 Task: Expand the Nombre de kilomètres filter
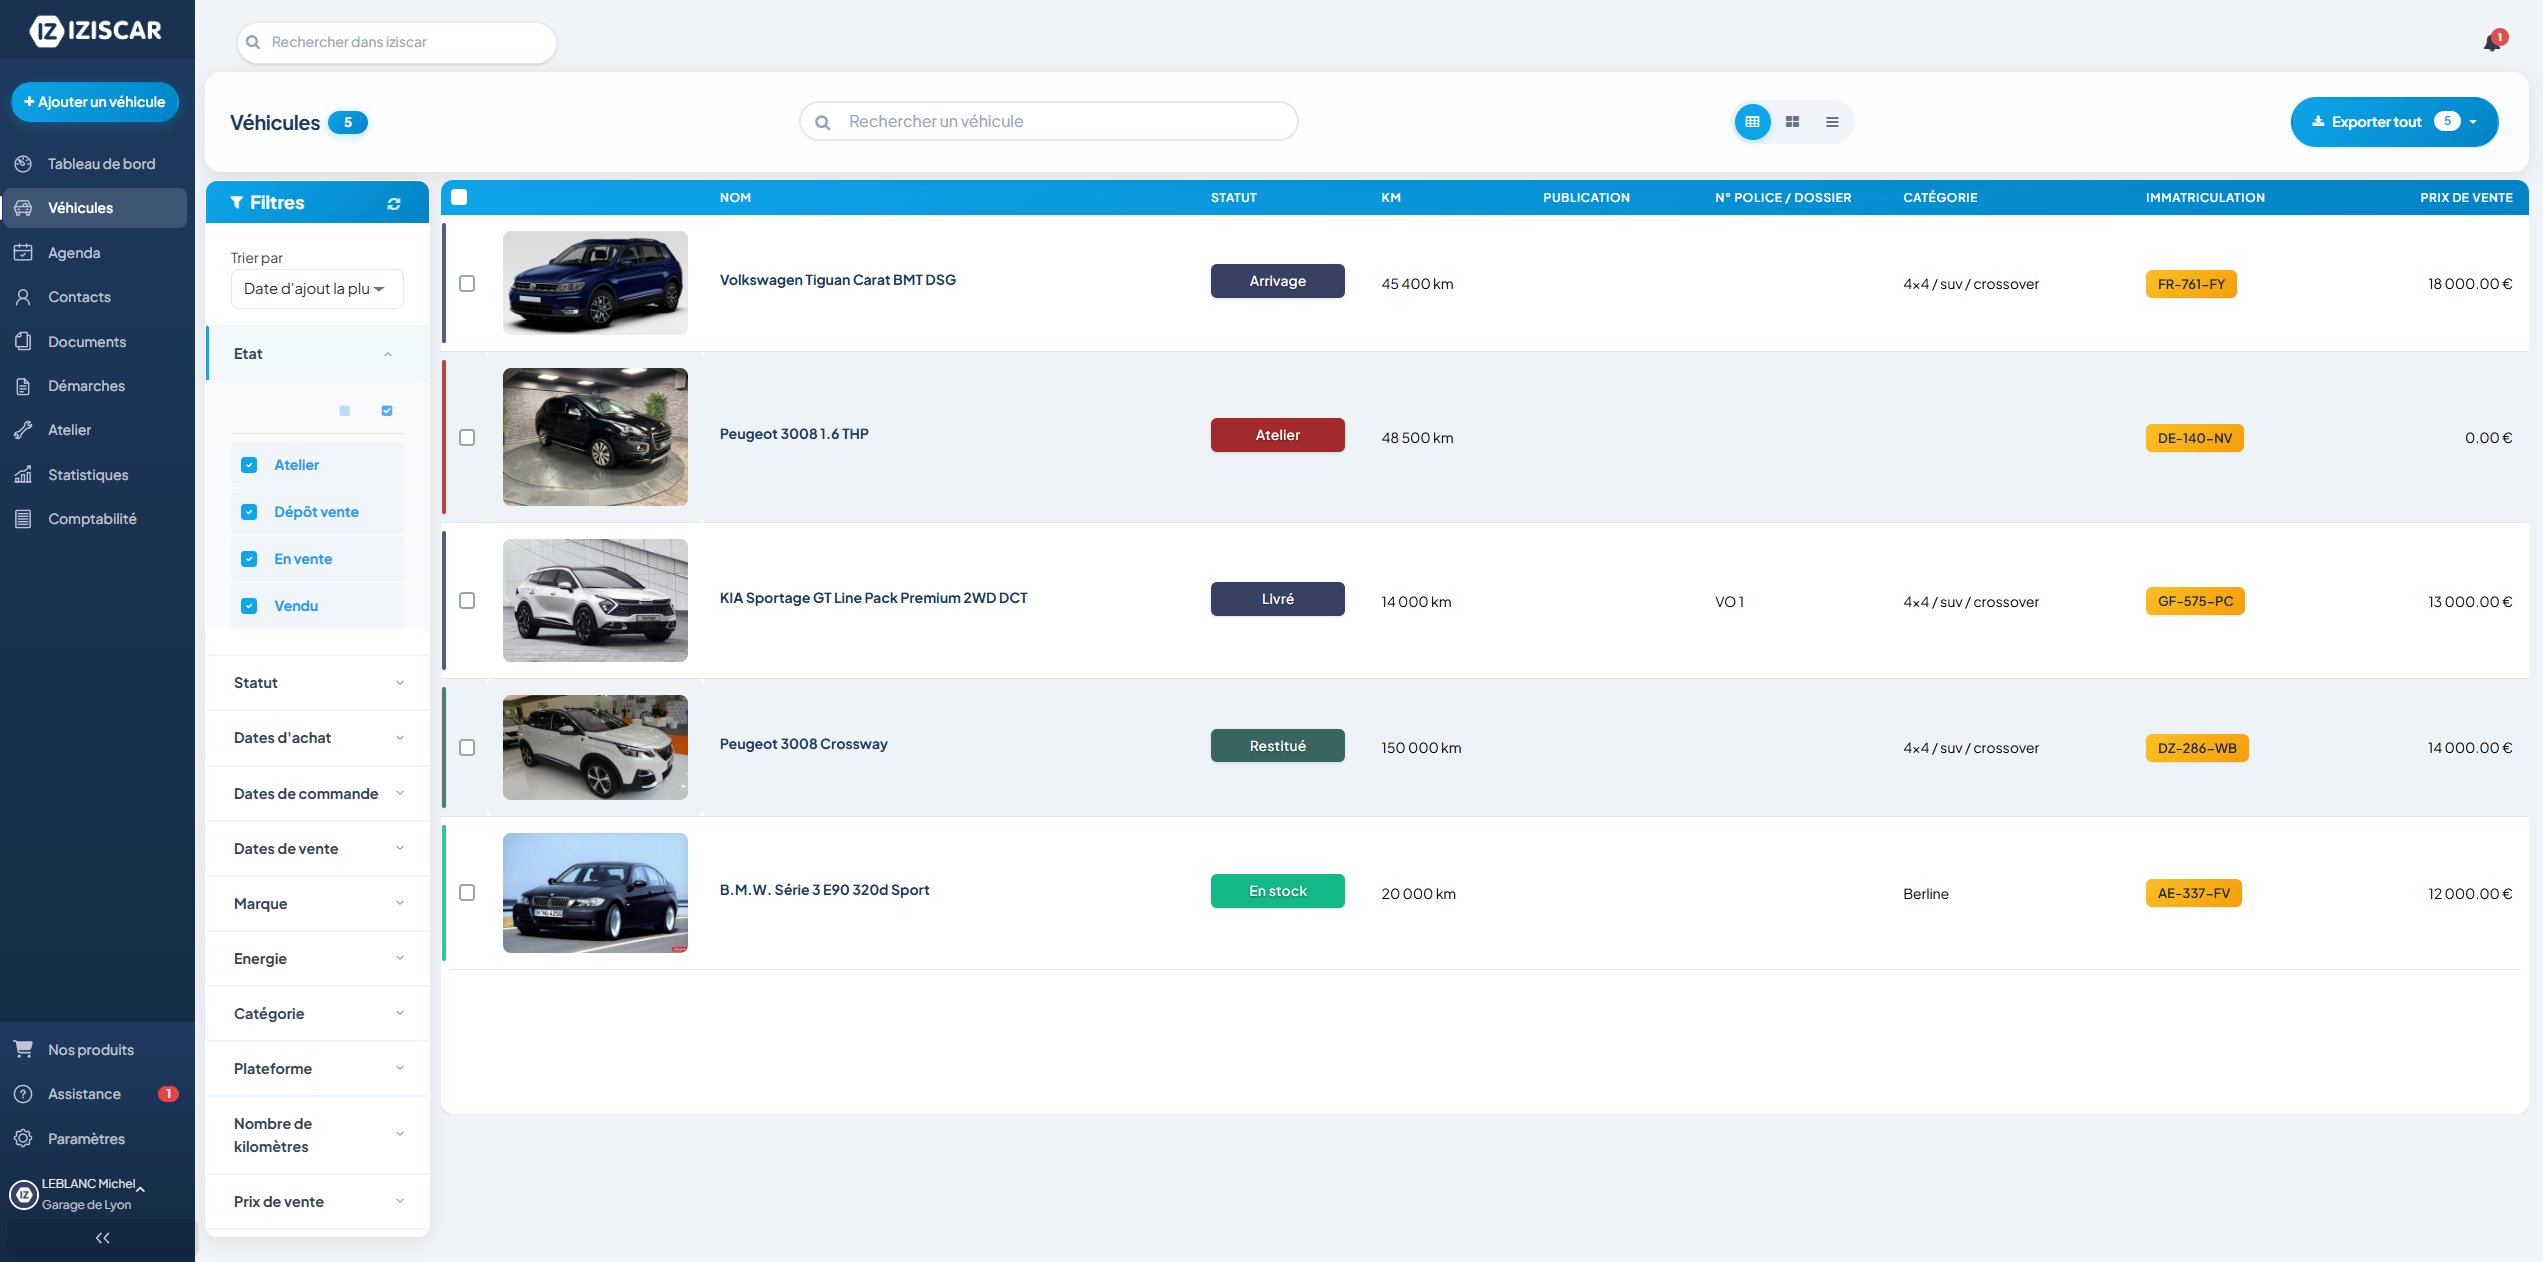point(318,1135)
